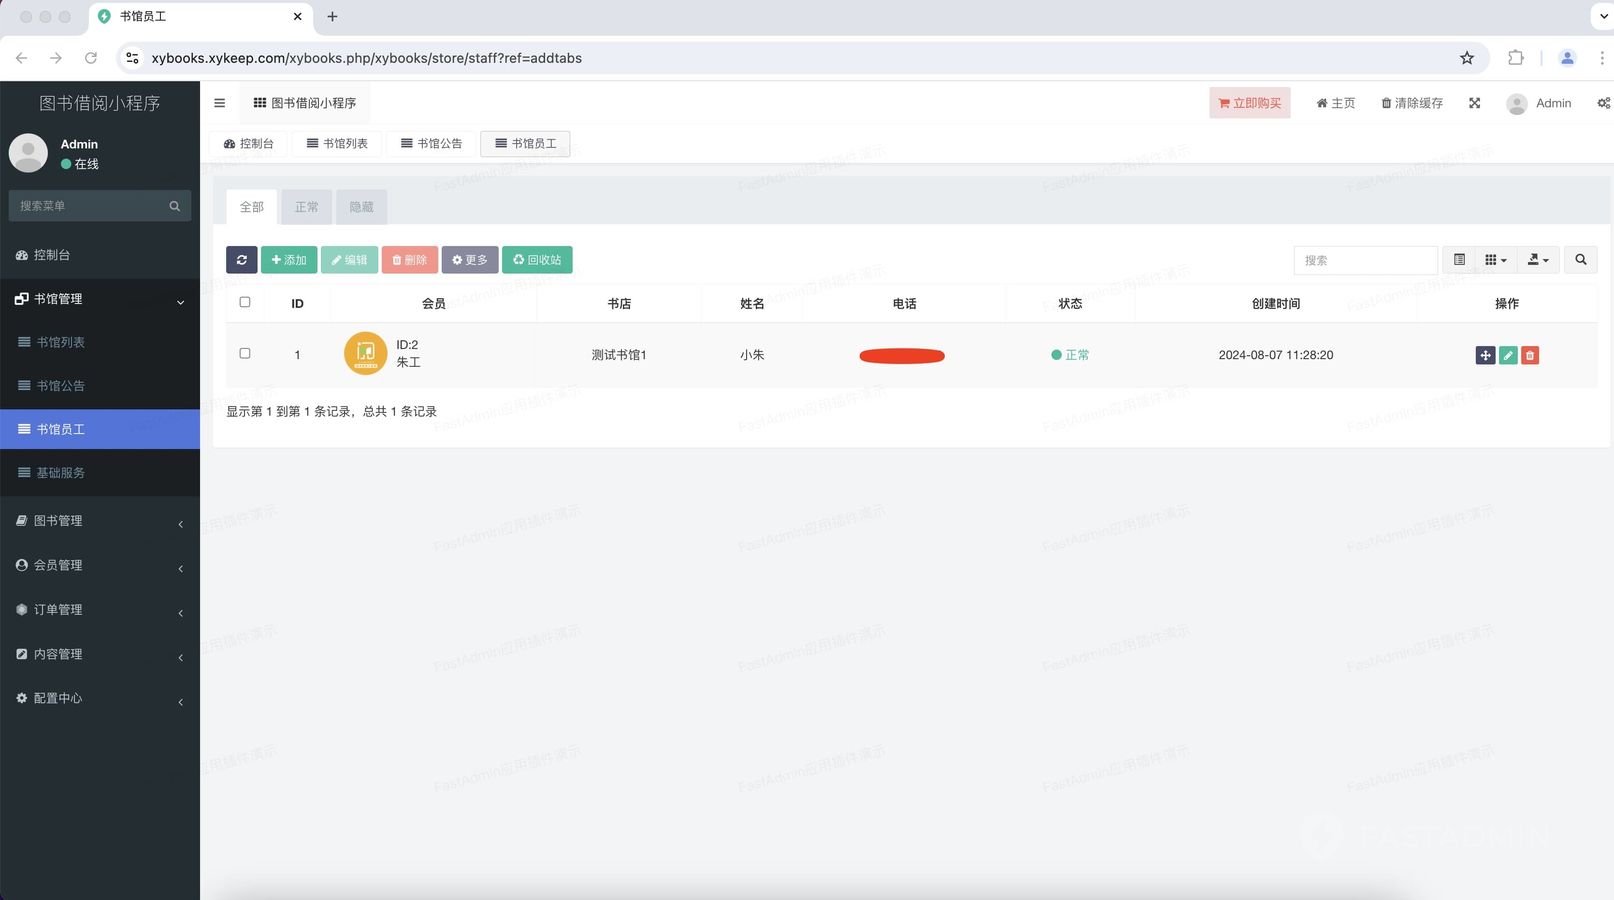Switch to the 正常 filter tab
This screenshot has width=1614, height=900.
[x=306, y=207]
